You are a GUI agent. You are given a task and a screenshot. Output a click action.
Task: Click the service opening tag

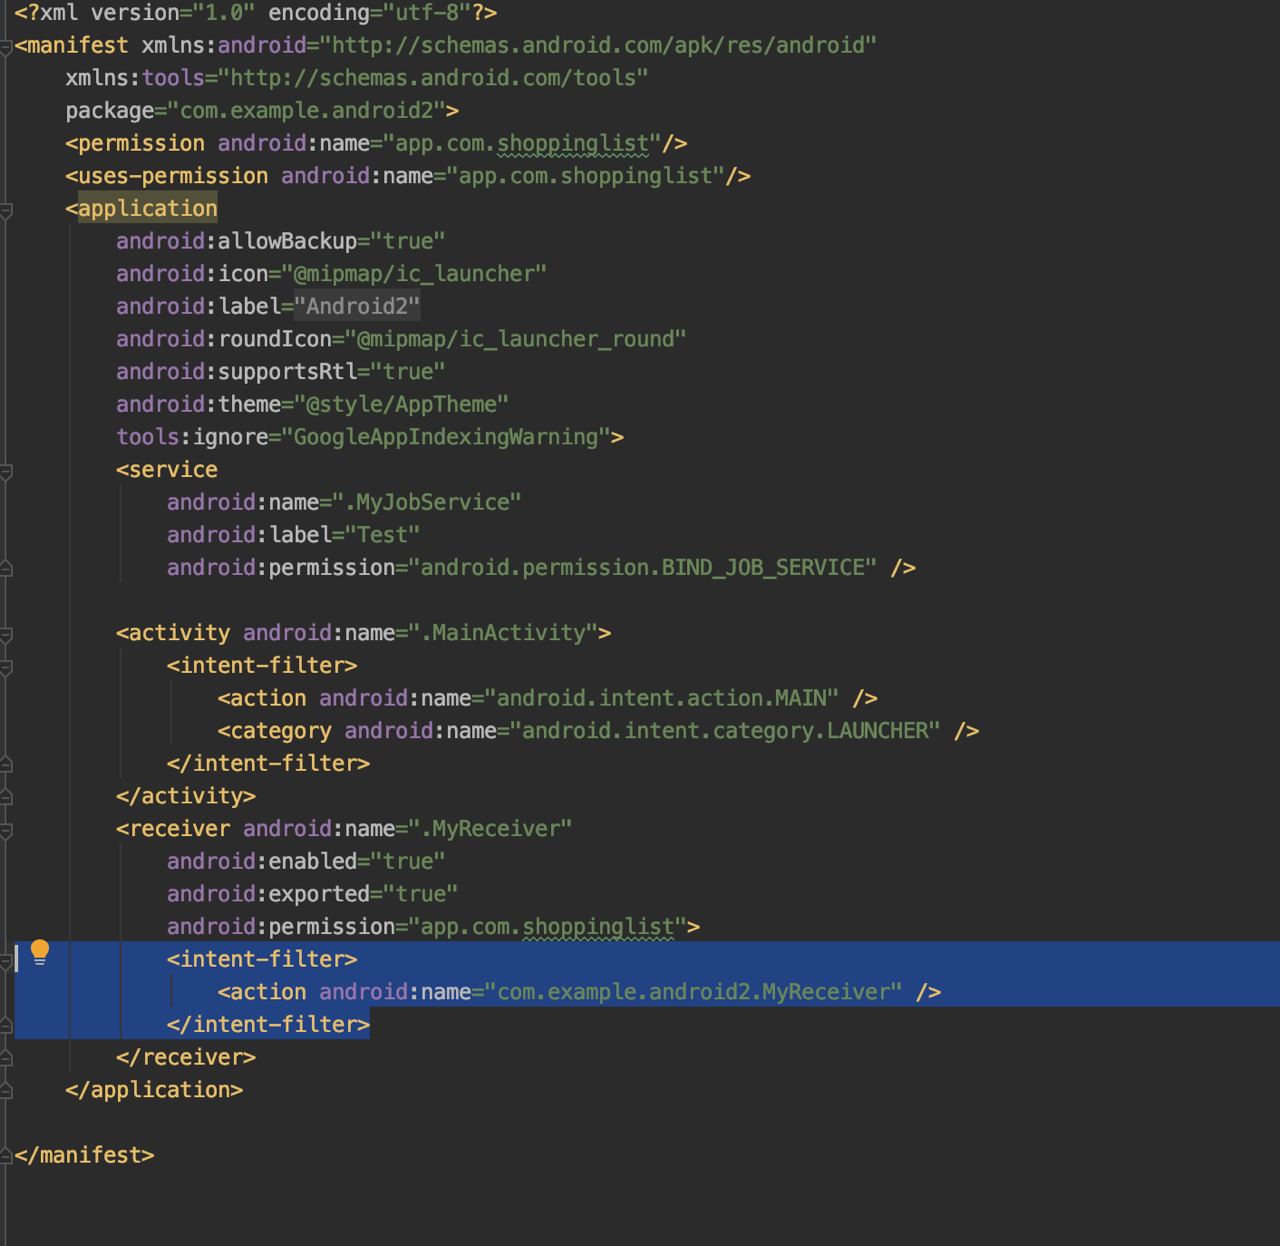coord(167,470)
